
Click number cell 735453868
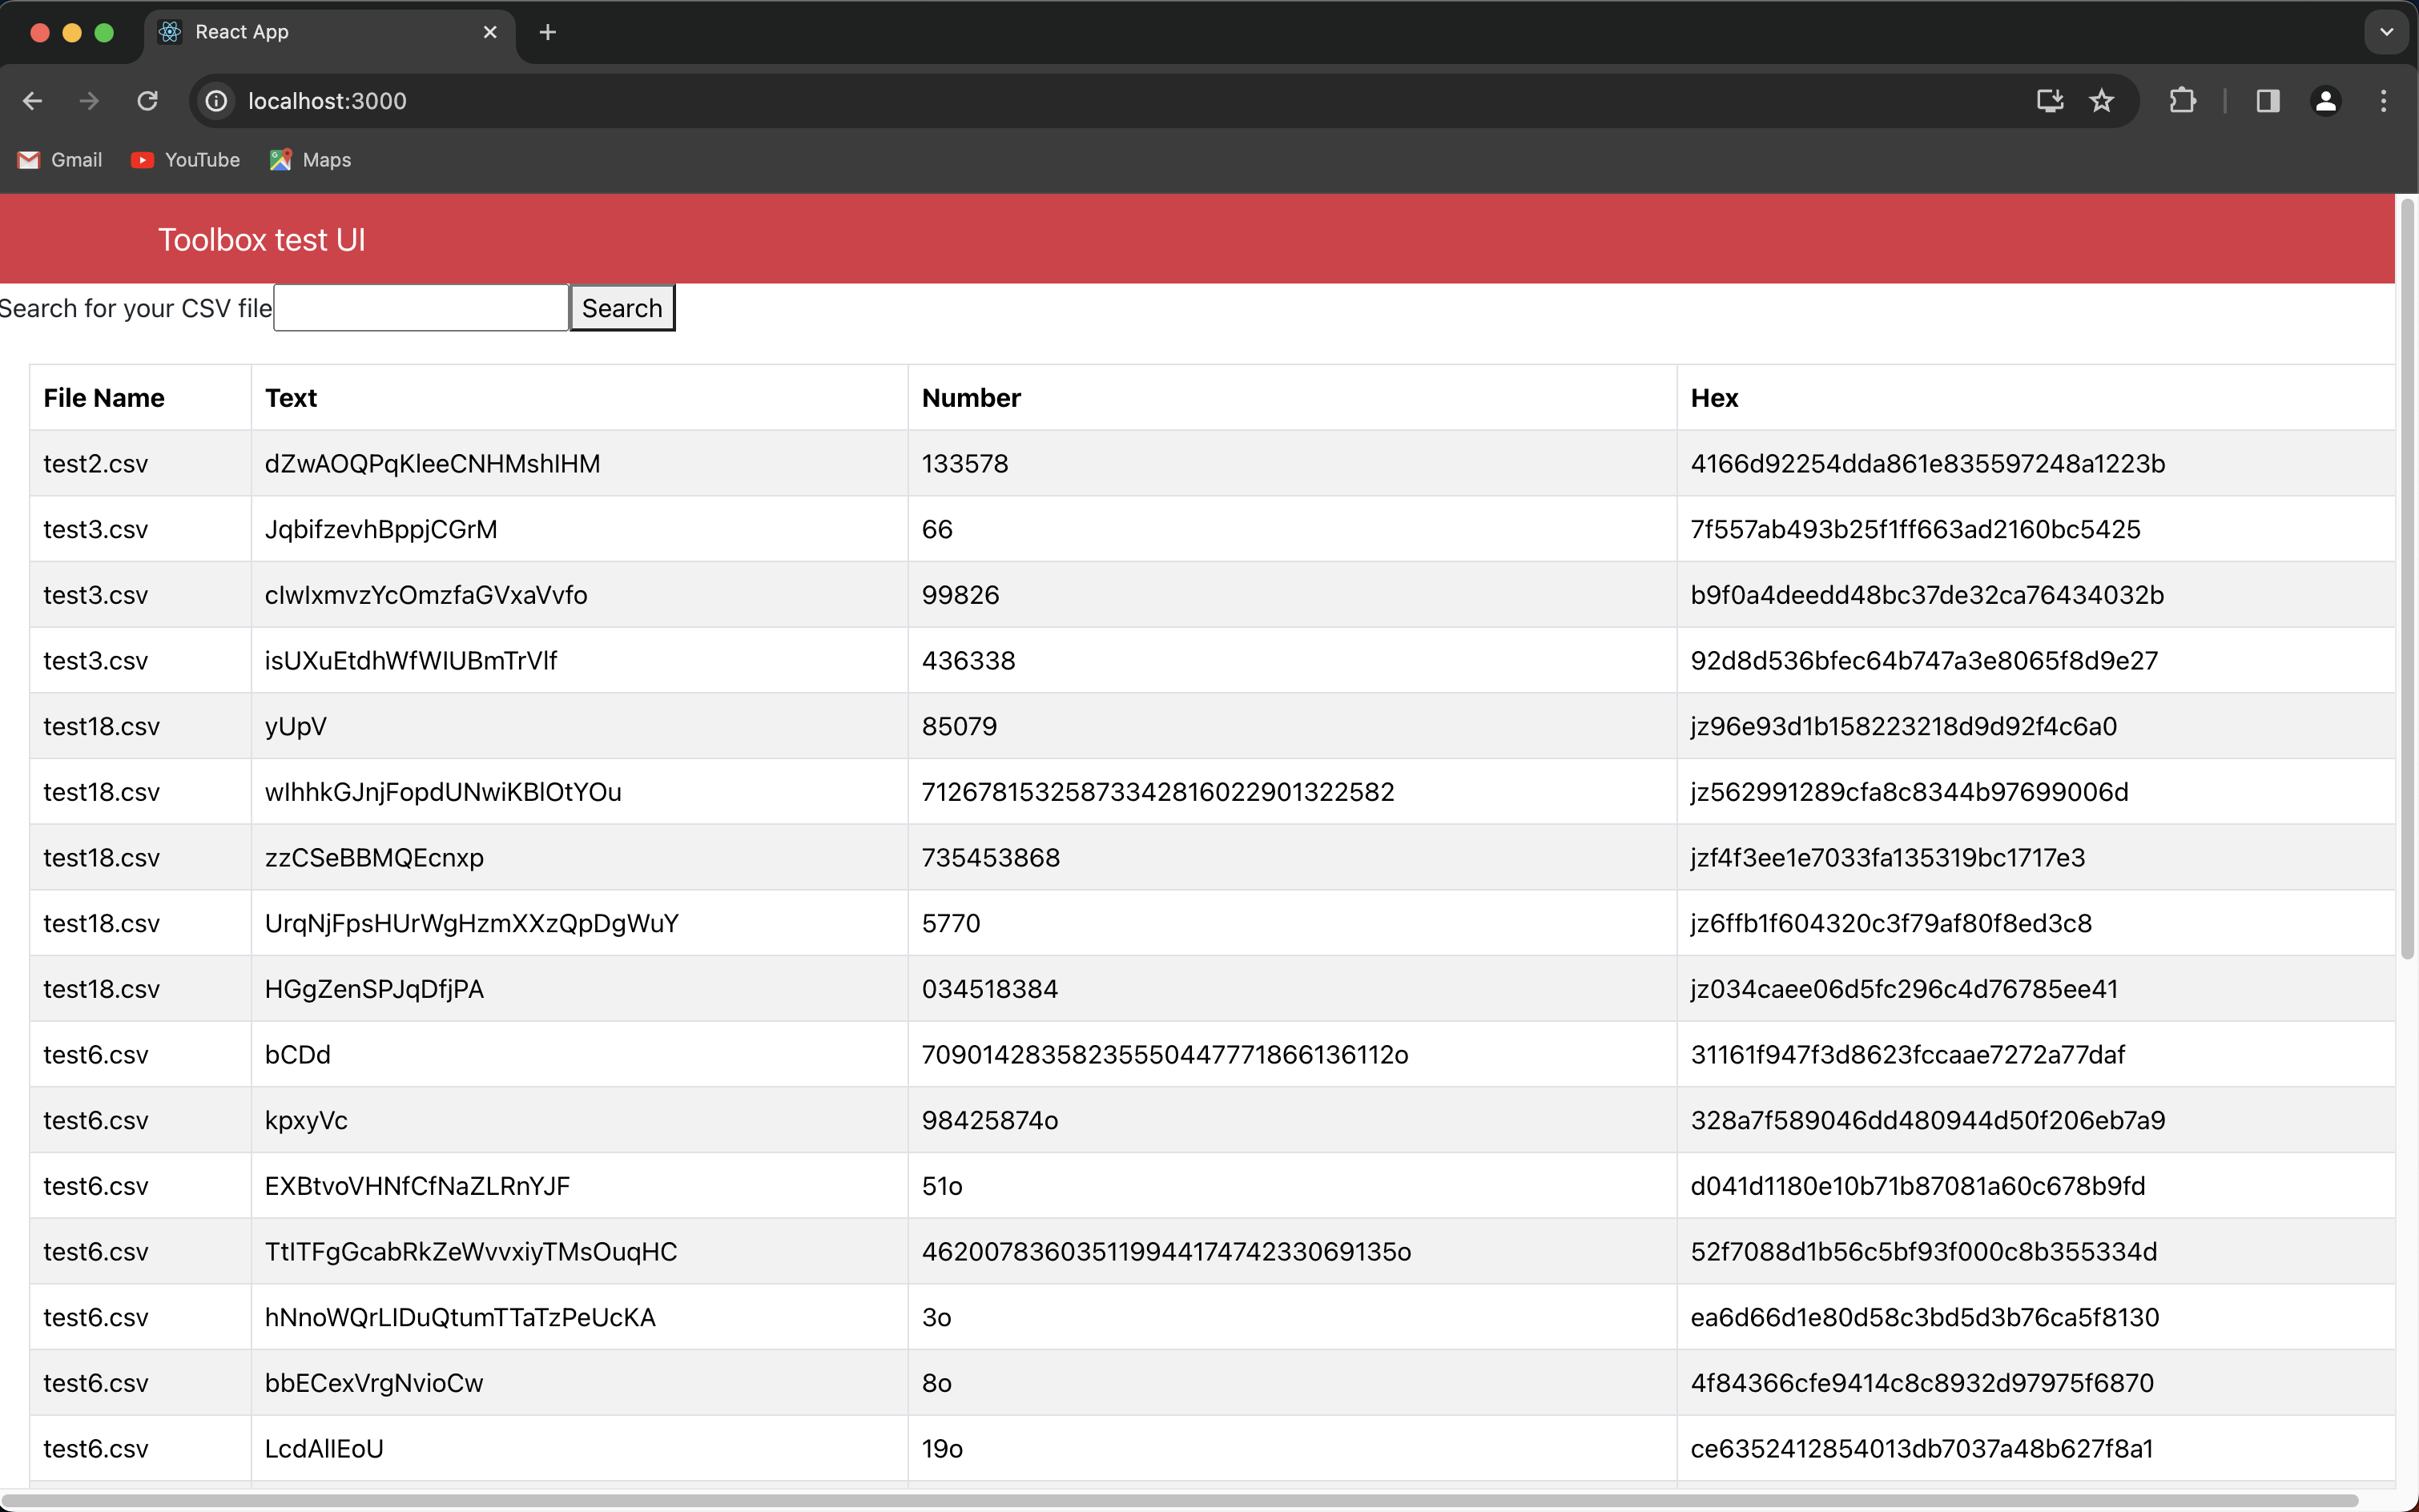[x=1292, y=858]
